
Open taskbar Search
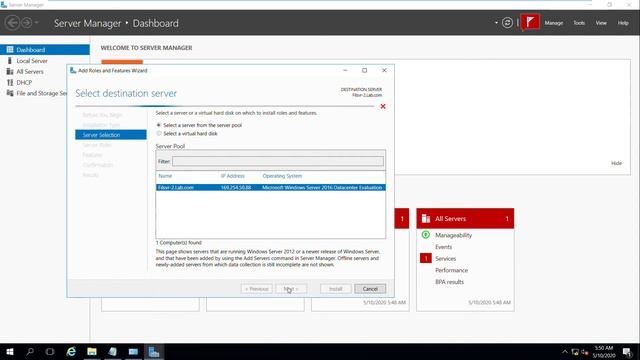pos(30,351)
